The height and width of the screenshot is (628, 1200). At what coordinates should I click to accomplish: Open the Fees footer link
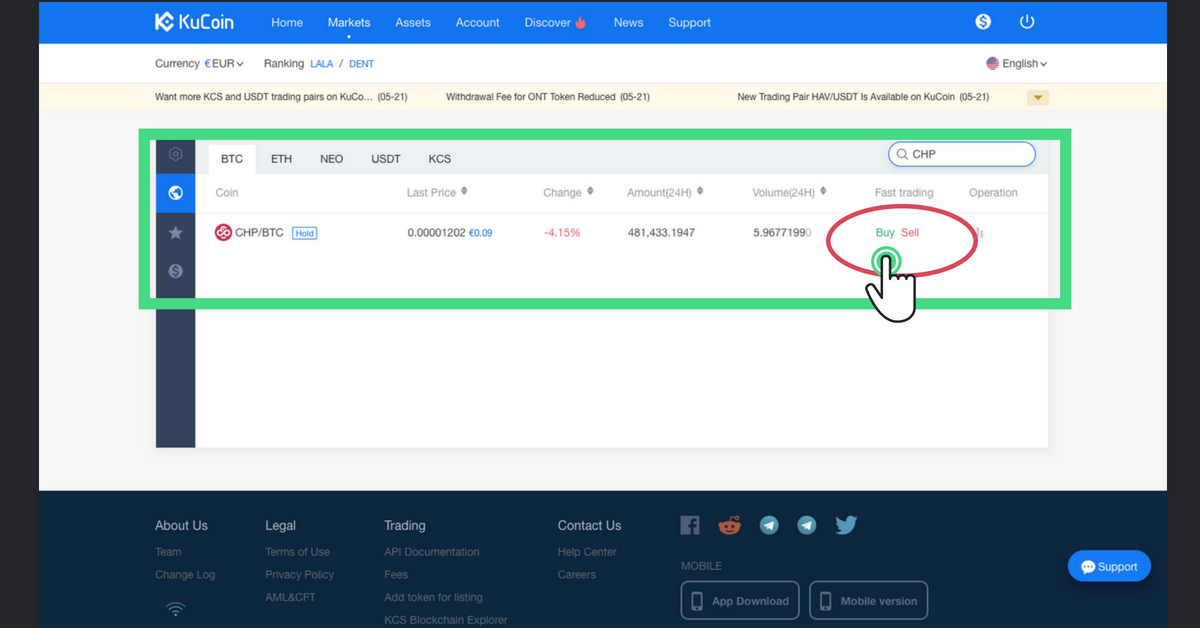pos(396,575)
